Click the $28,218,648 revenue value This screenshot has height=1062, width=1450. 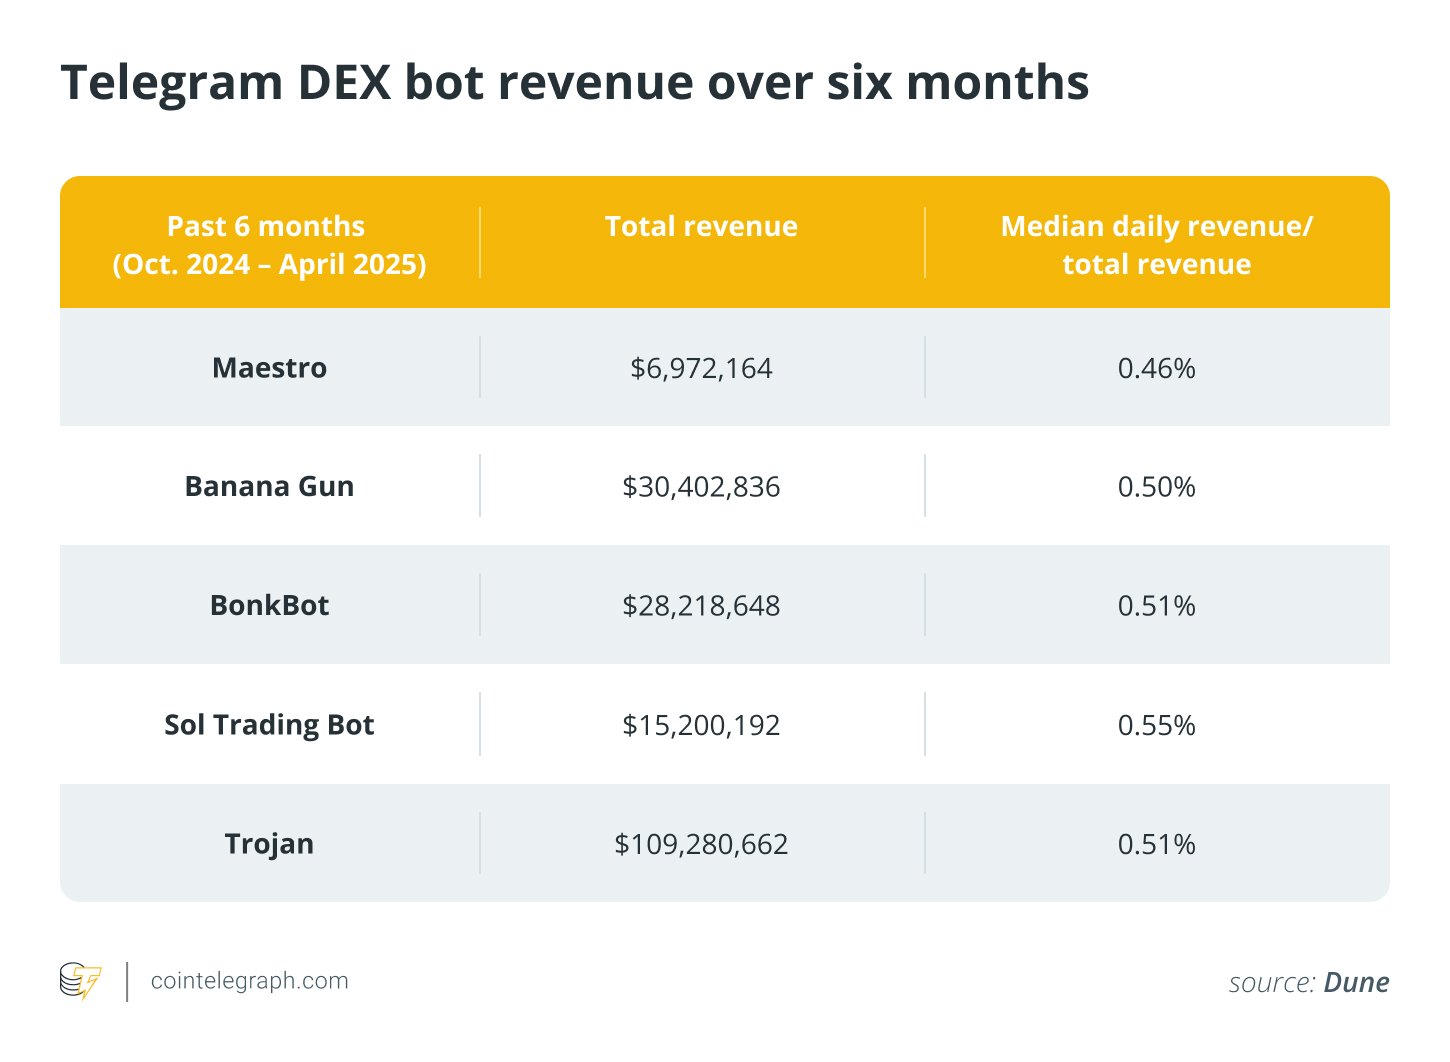pos(701,606)
